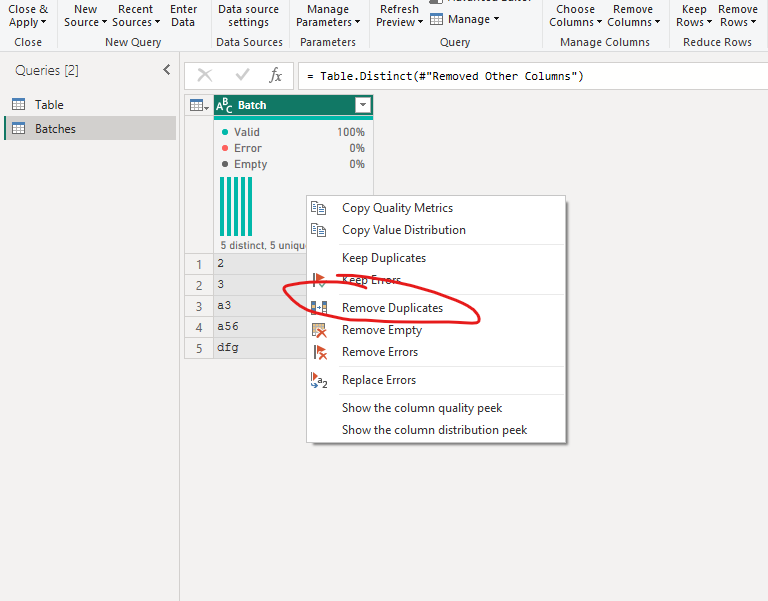Select row number 5 header

click(199, 348)
